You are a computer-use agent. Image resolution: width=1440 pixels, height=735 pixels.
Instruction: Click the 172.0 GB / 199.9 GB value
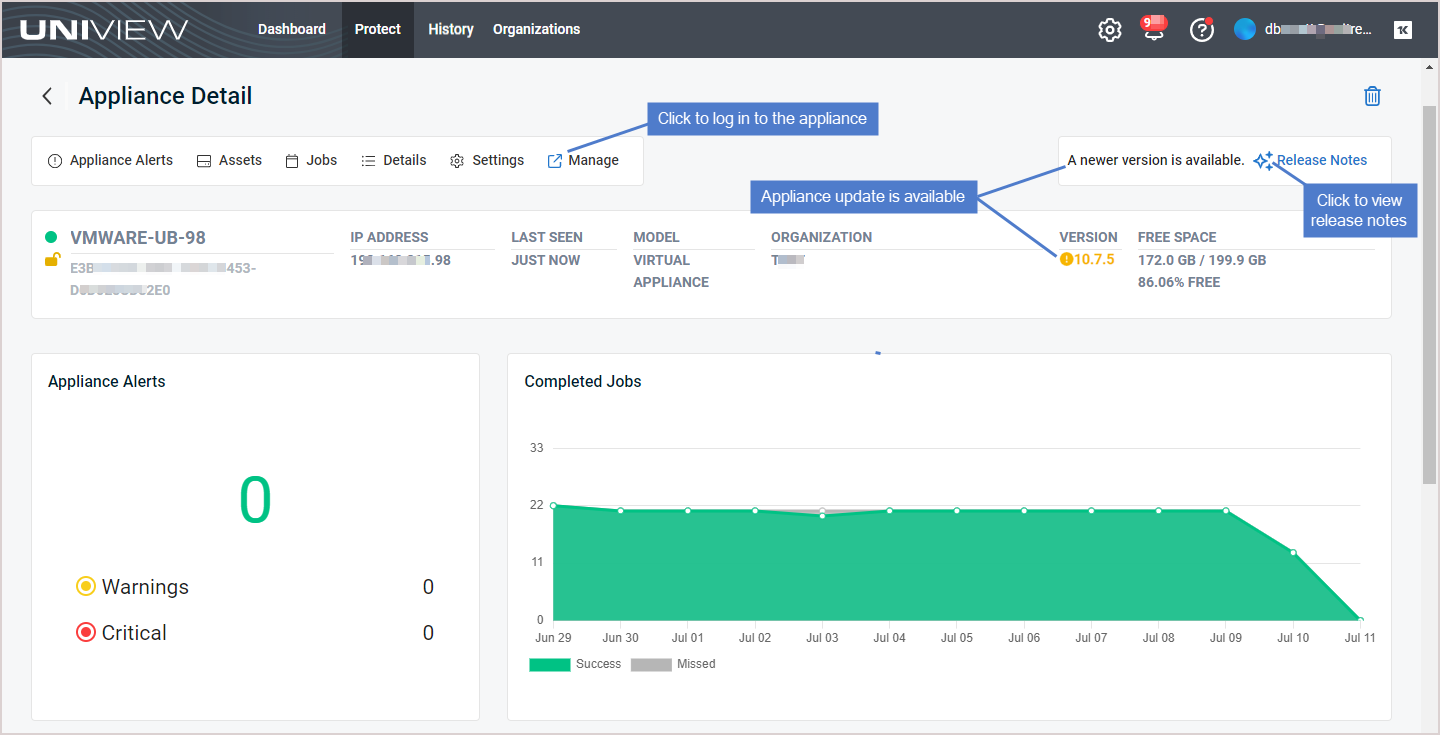pos(1202,260)
